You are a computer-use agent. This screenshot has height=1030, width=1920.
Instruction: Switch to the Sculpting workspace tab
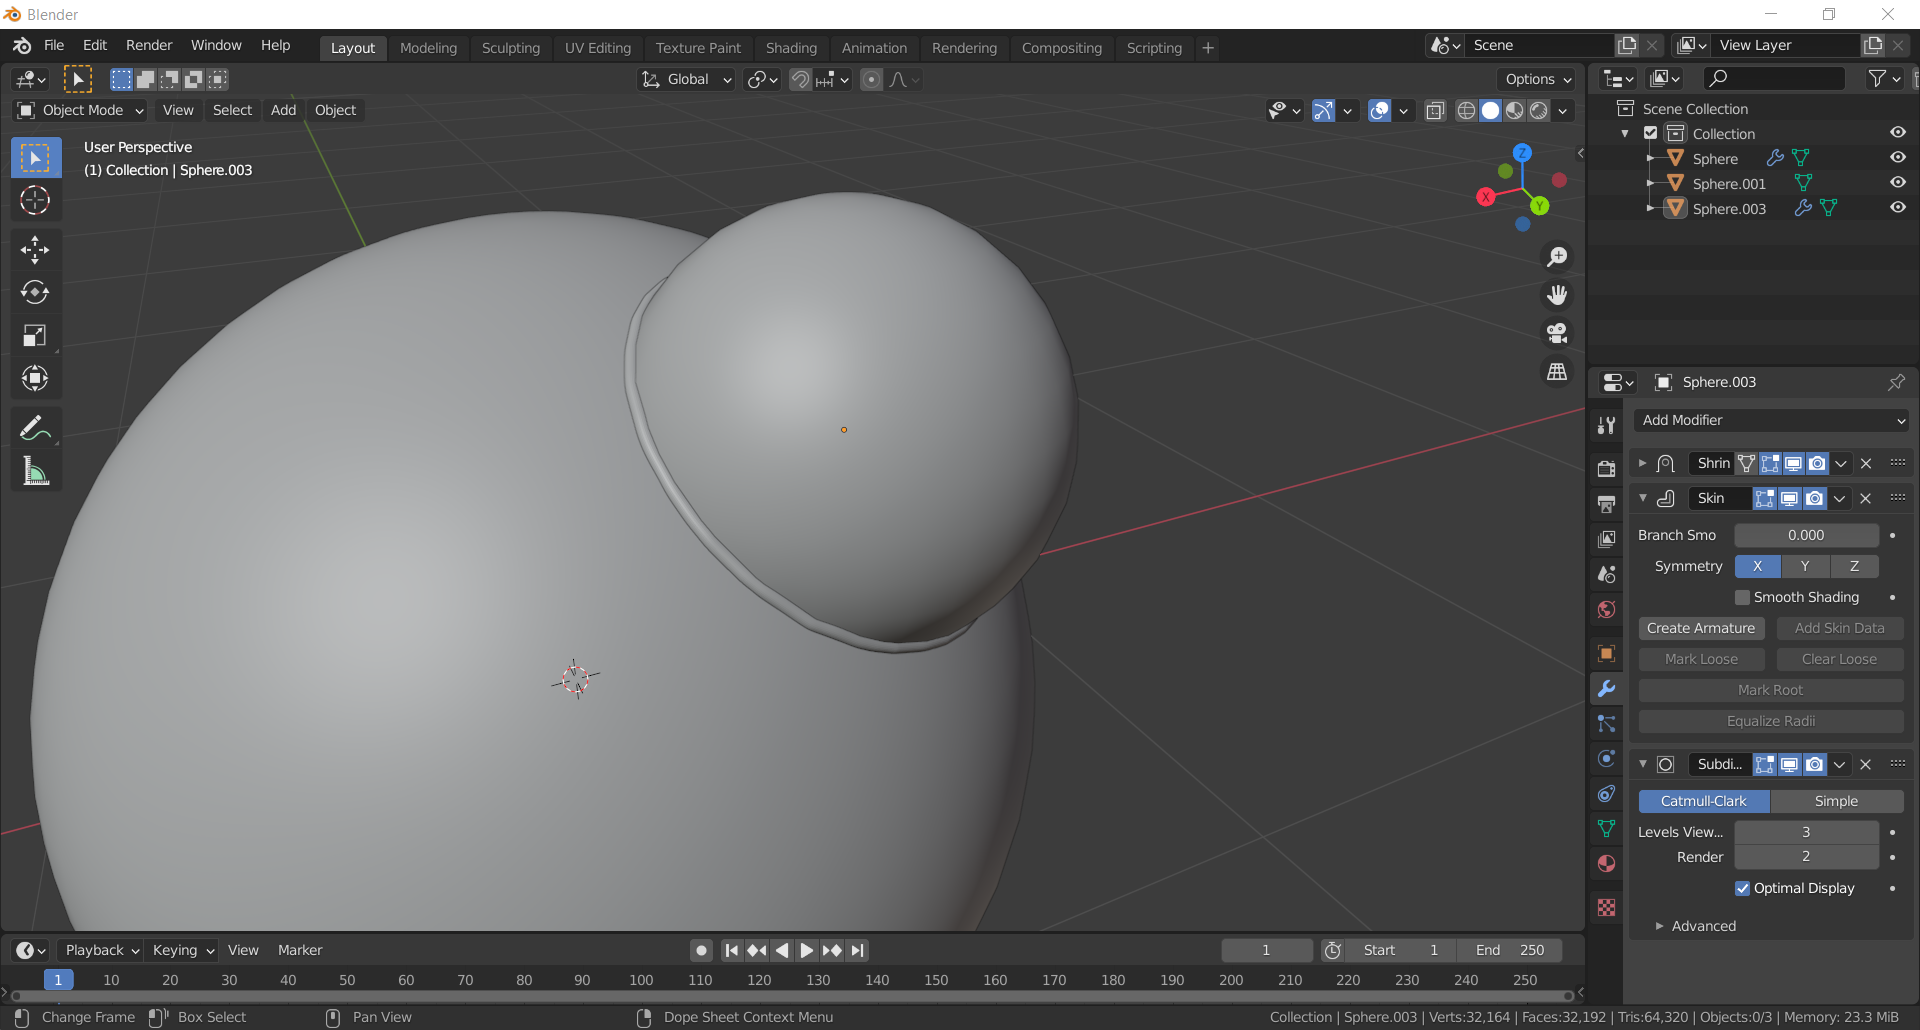pyautogui.click(x=510, y=47)
